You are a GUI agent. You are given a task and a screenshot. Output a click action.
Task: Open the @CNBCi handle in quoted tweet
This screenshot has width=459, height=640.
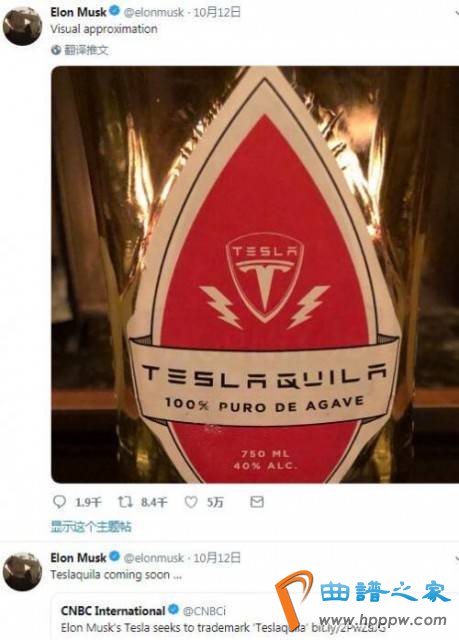pyautogui.click(x=204, y=611)
